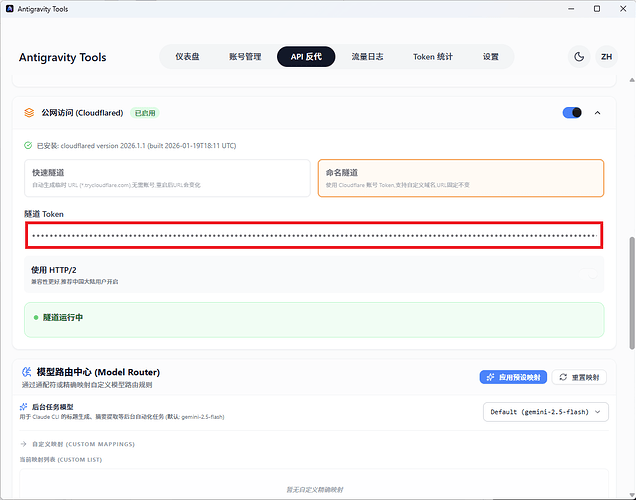Focus the 隧道 Token input field

click(x=314, y=235)
